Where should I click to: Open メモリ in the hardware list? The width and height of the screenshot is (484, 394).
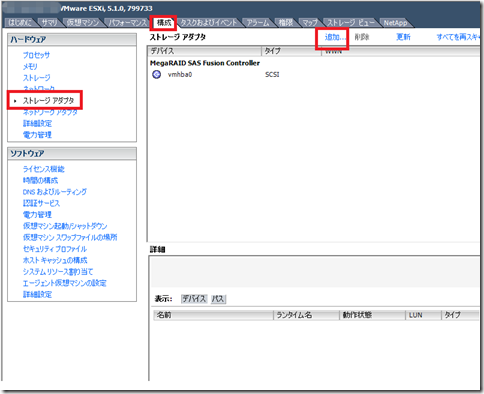tap(30, 66)
